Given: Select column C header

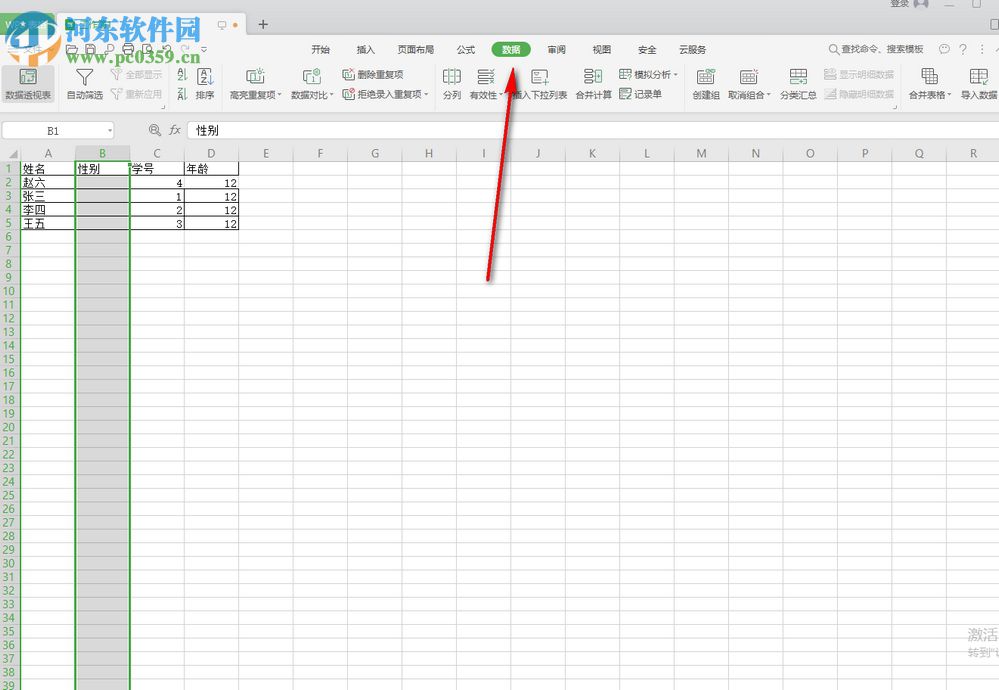Looking at the screenshot, I should click(157, 154).
